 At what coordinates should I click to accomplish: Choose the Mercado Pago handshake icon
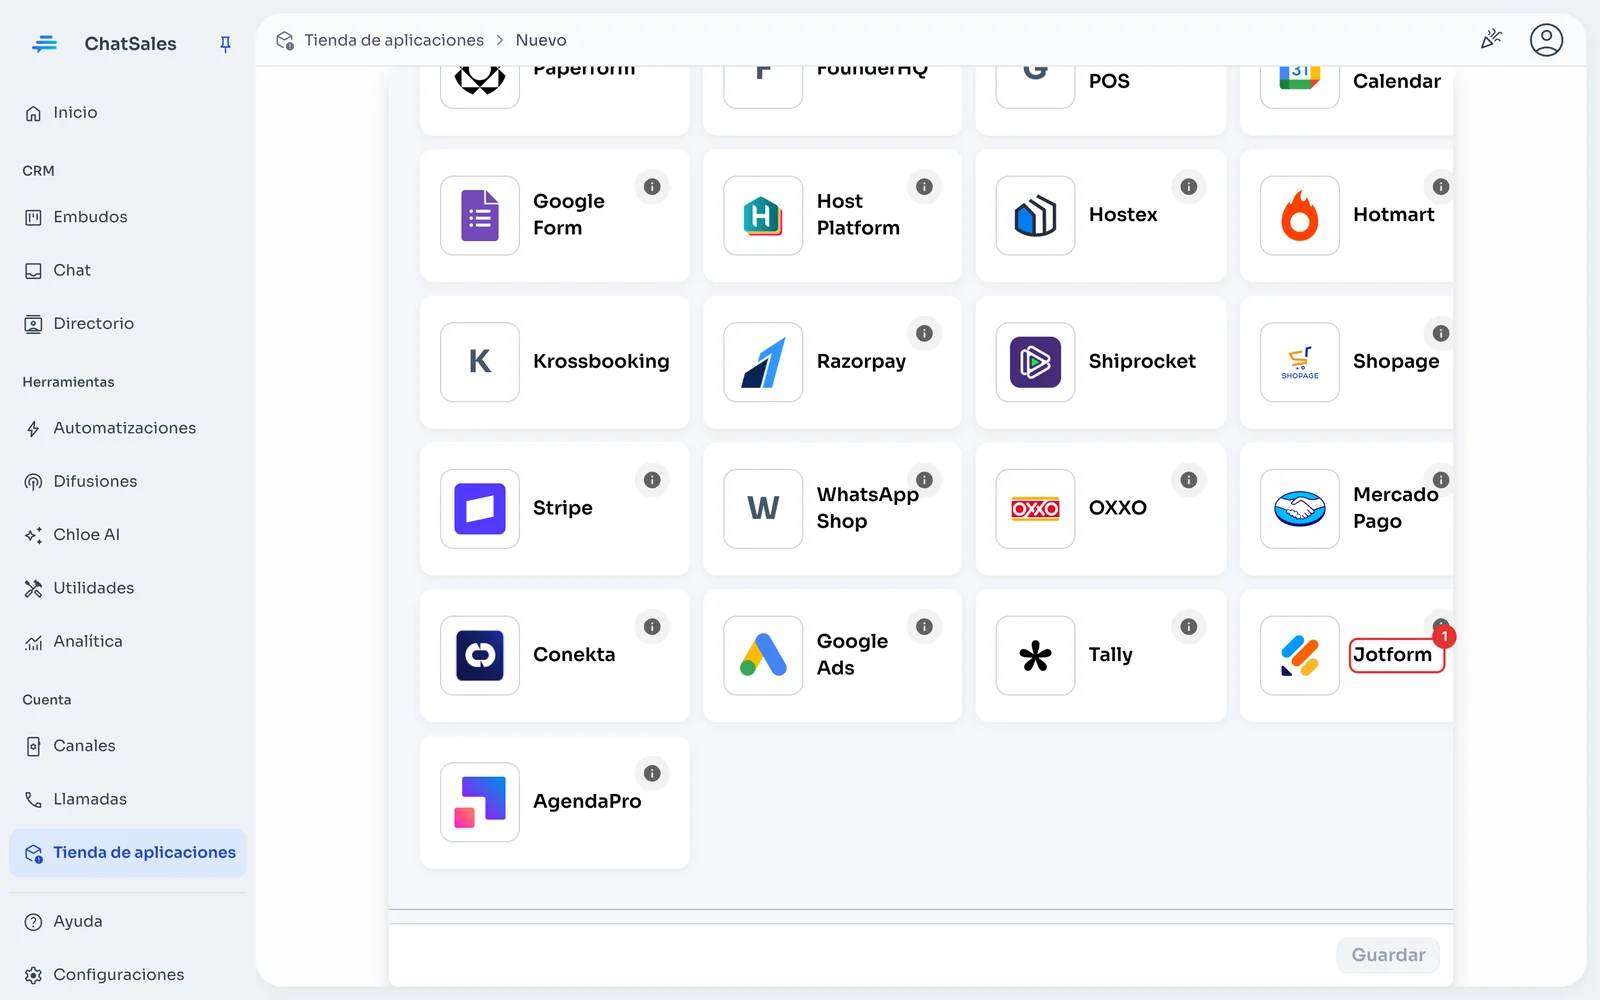[1299, 508]
